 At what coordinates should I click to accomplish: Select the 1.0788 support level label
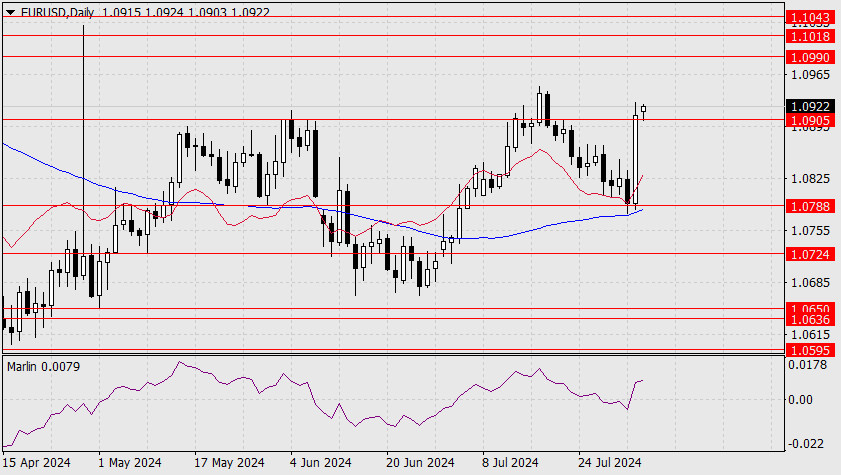pyautogui.click(x=810, y=206)
